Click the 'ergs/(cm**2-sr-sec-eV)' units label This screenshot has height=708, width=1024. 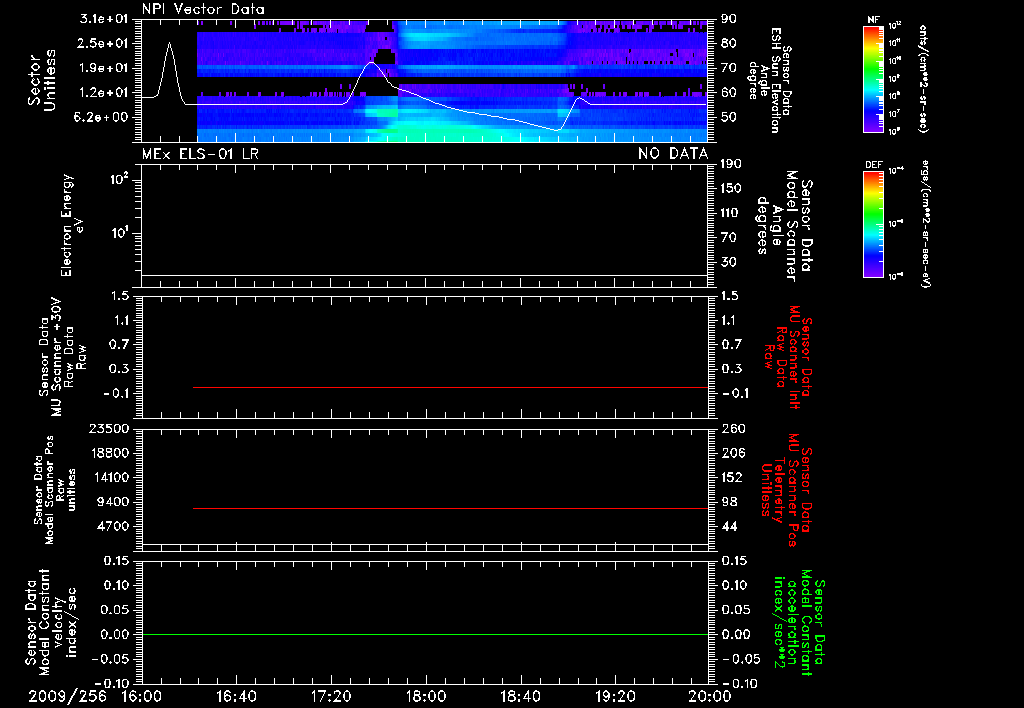coord(925,224)
